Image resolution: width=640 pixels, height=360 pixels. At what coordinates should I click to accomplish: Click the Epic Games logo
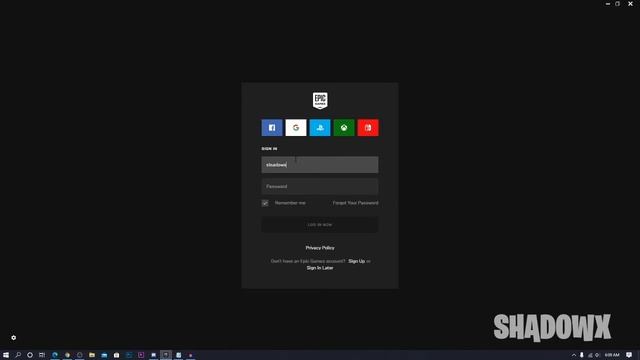(320, 100)
